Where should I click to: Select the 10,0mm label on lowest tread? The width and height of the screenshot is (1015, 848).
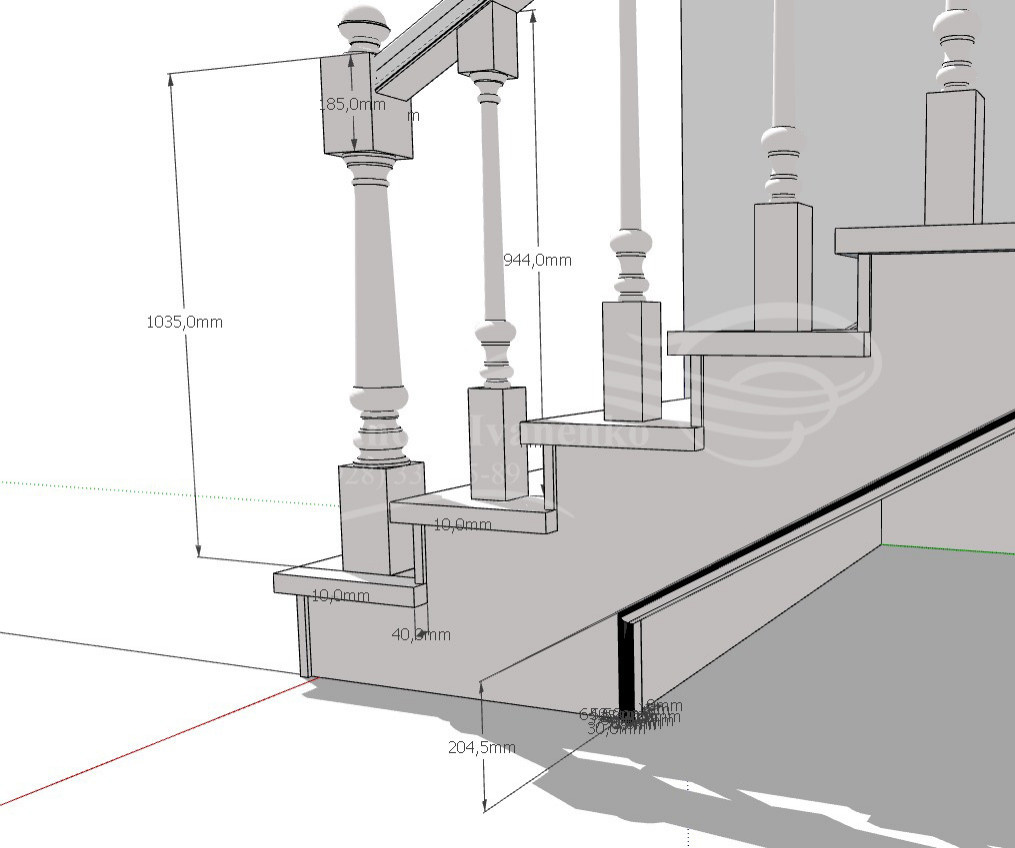point(340,596)
